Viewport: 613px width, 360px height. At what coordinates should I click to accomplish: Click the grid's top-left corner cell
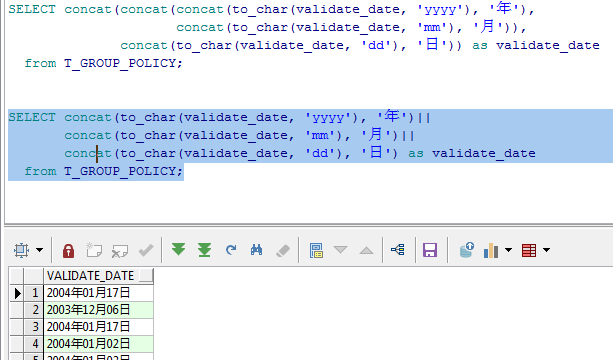(16, 276)
